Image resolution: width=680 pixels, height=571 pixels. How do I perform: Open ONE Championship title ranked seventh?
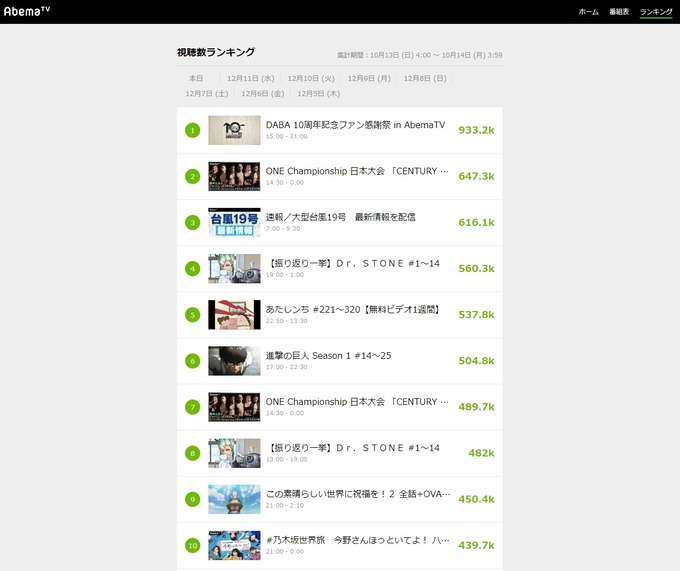pyautogui.click(x=357, y=402)
